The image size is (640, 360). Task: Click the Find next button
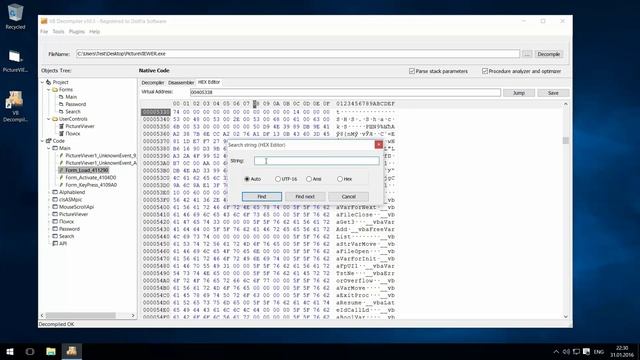point(305,197)
